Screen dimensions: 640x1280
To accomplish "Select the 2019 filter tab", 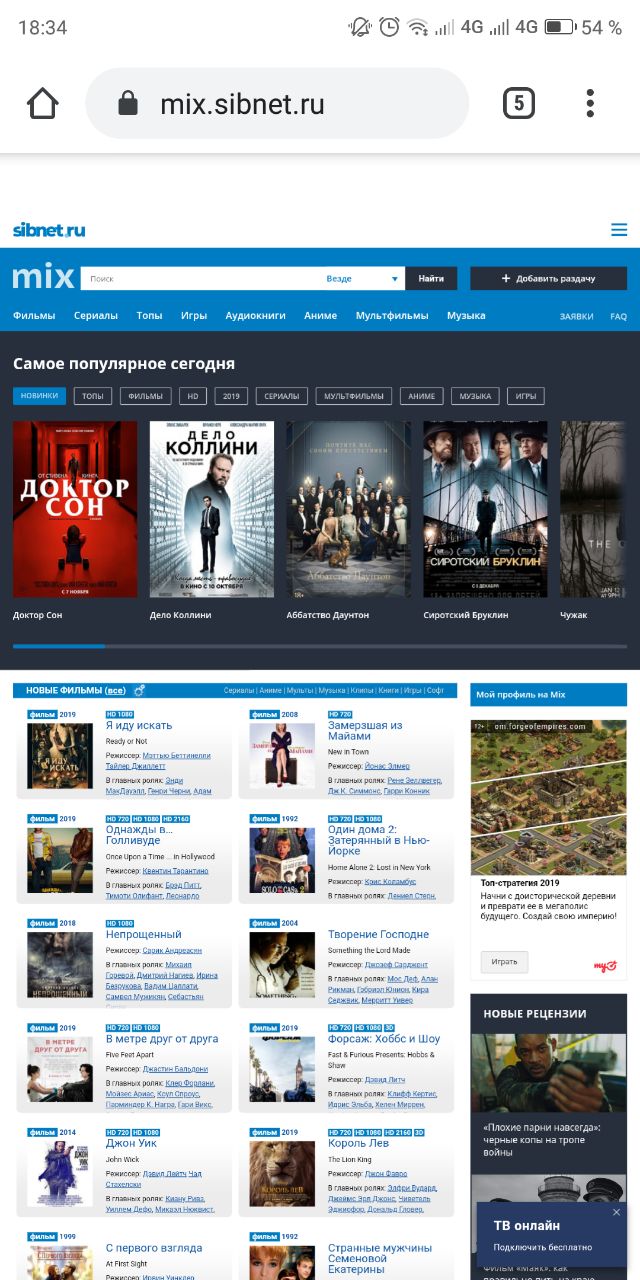I will pos(231,396).
